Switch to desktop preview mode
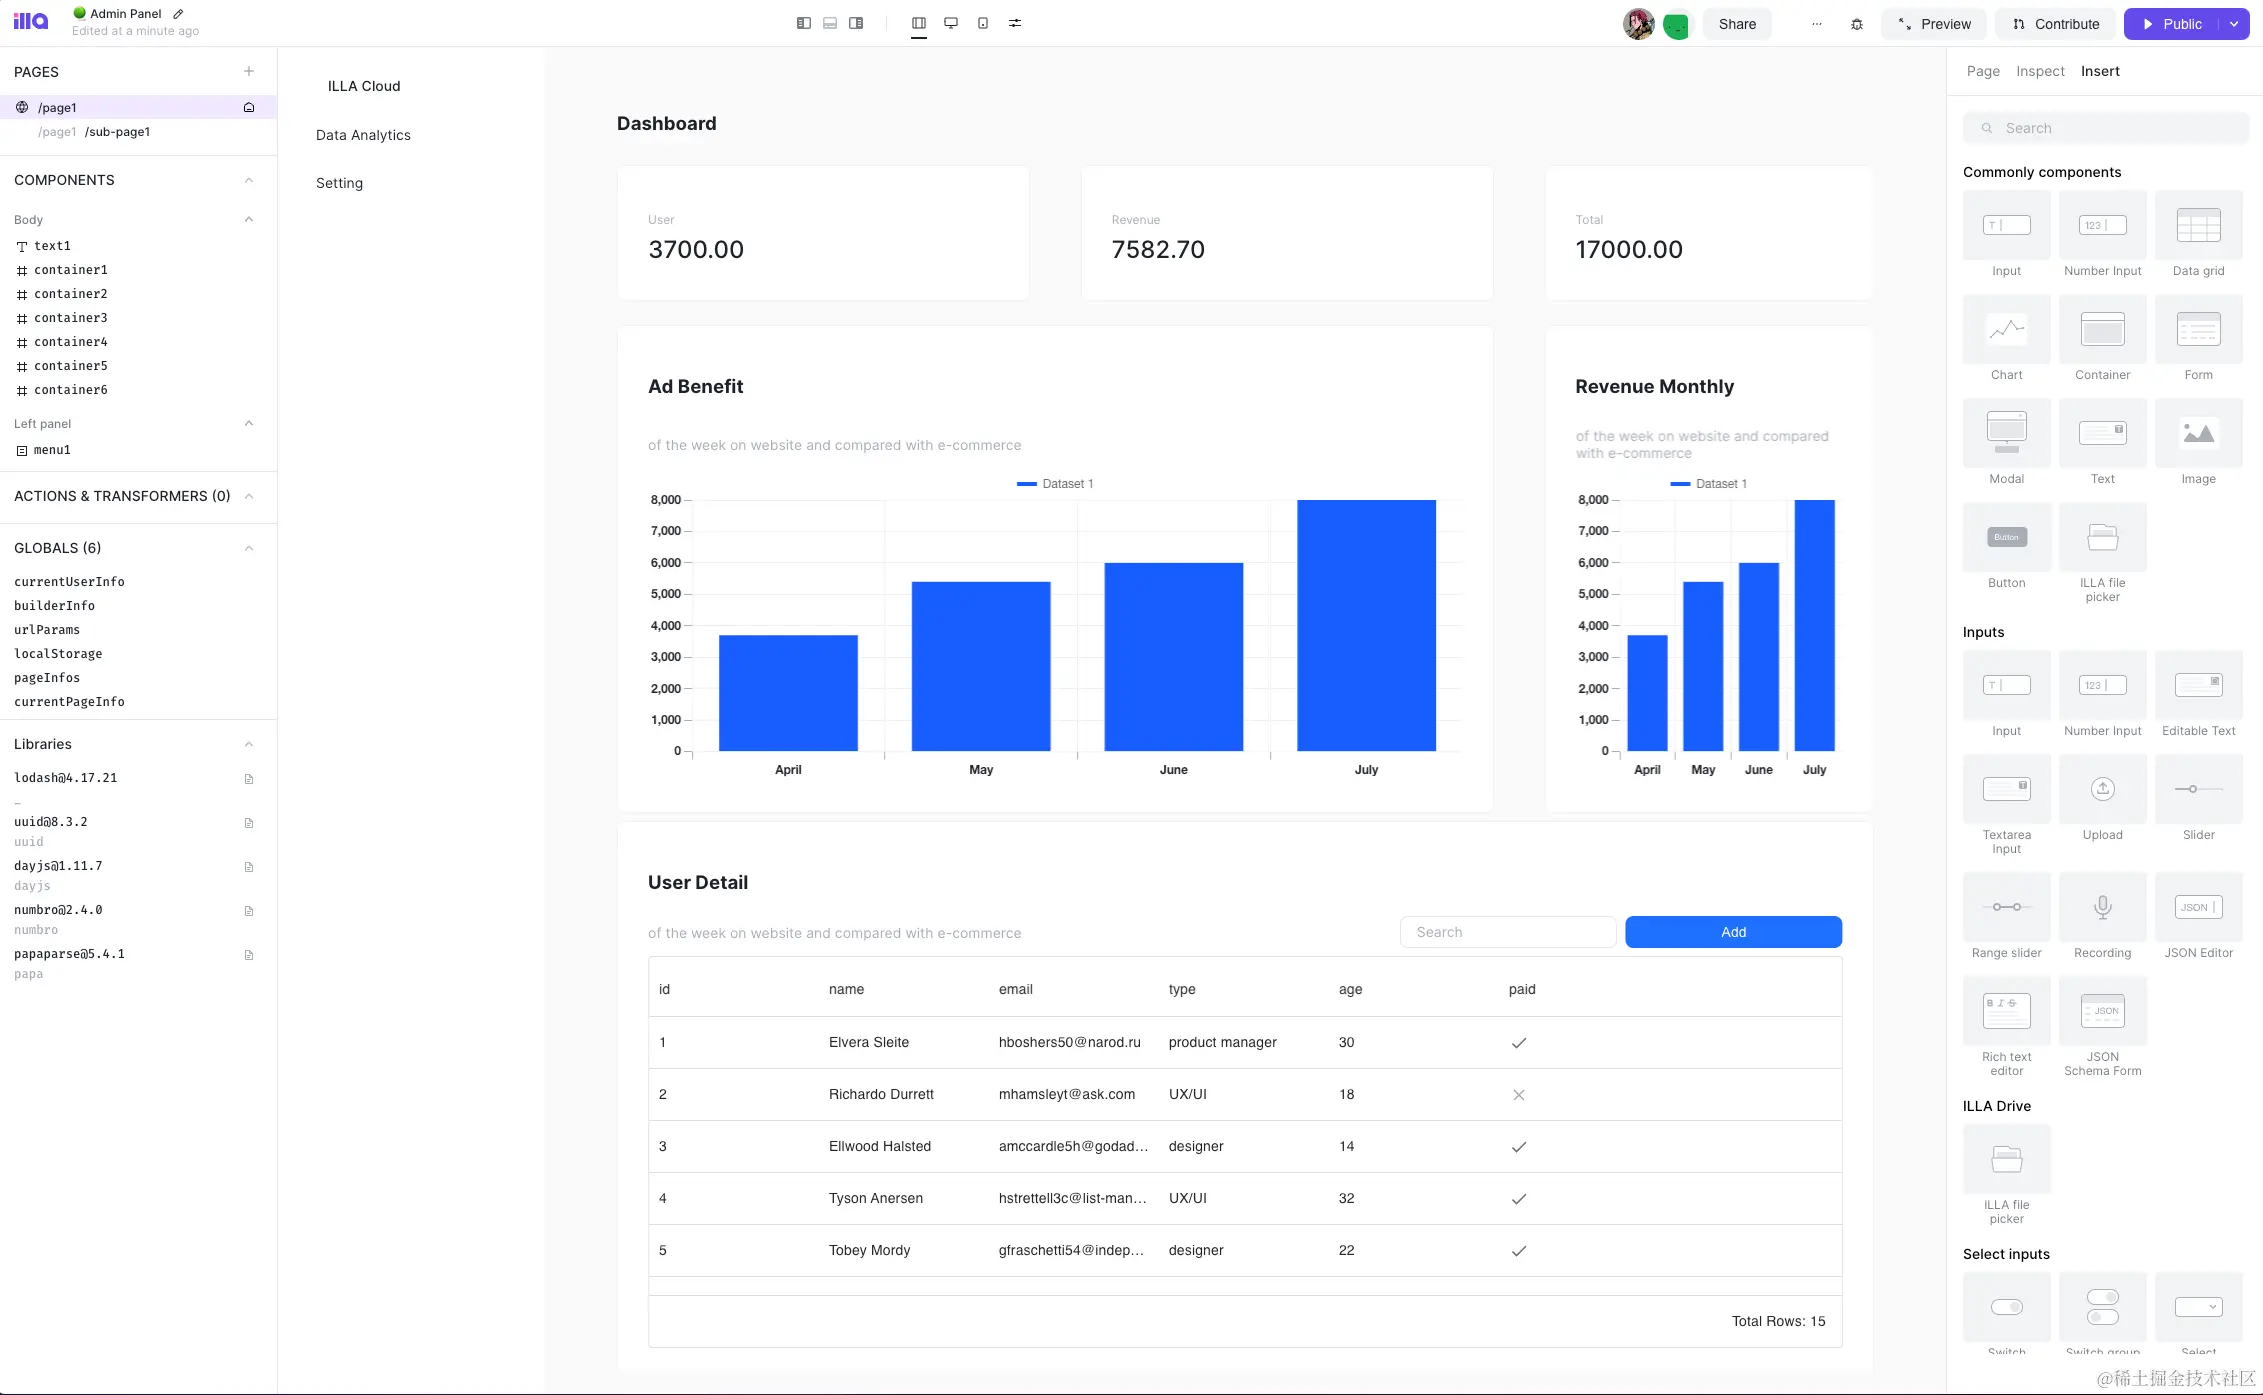Viewport: 2263px width, 1395px height. click(x=950, y=23)
